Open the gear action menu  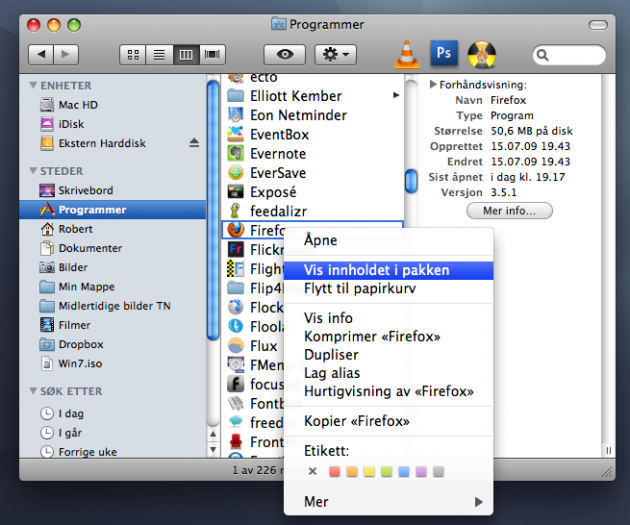(x=335, y=54)
